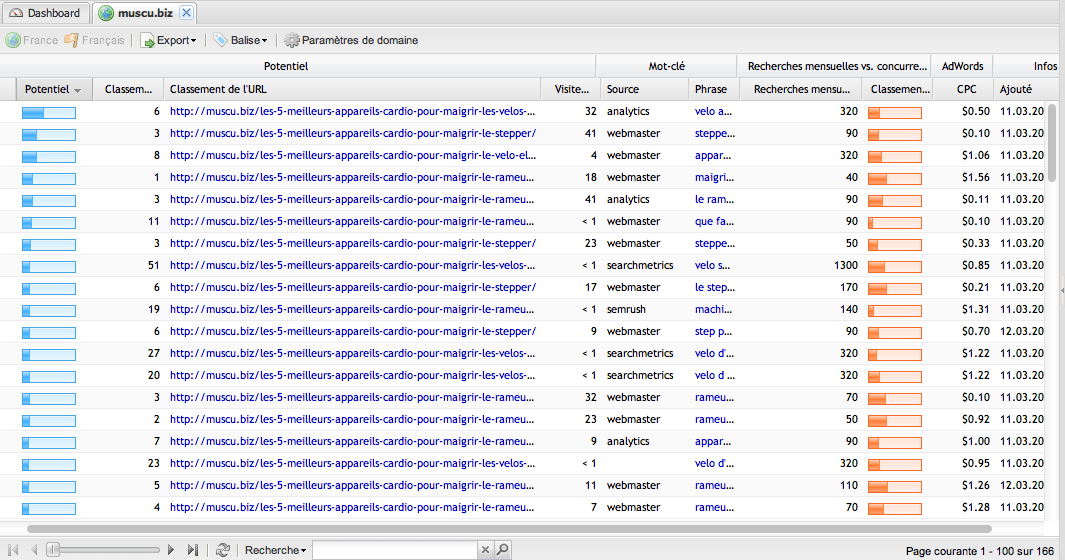The image size is (1065, 560).
Task: Click the Mot-clé group header
Action: (x=666, y=66)
